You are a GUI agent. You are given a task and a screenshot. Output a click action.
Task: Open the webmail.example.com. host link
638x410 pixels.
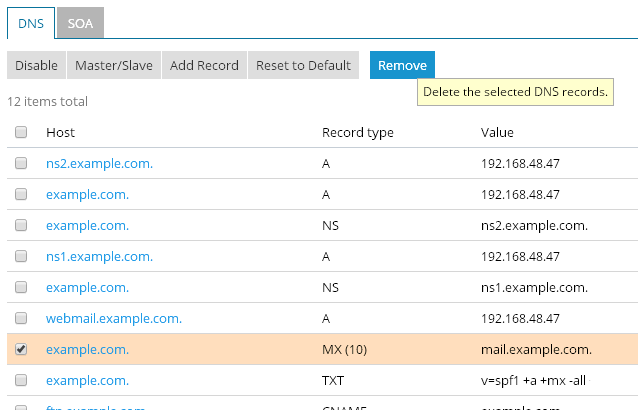tap(113, 318)
